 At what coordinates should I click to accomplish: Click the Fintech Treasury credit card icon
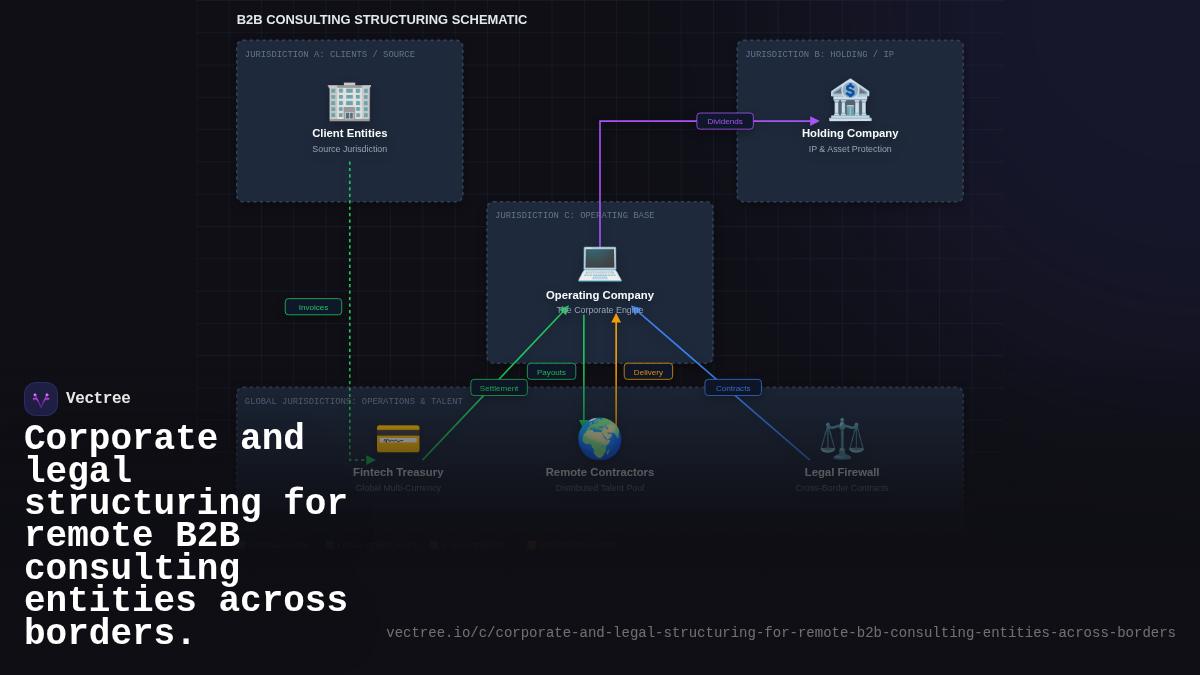pos(398,438)
